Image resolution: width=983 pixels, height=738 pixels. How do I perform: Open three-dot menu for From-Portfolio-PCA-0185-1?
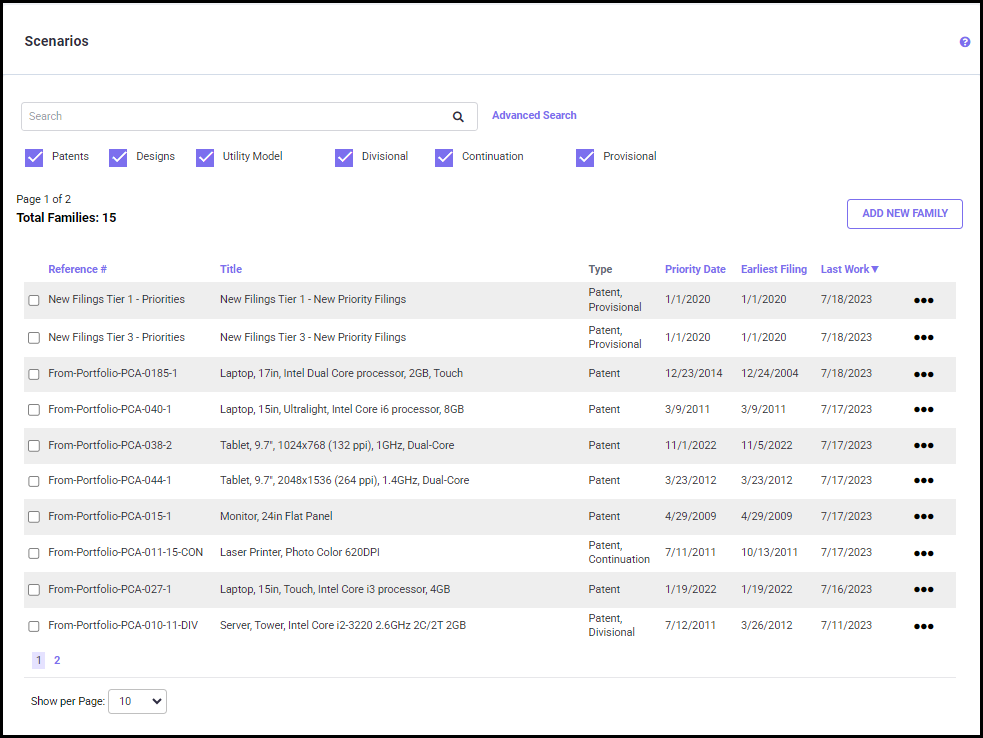tap(923, 374)
